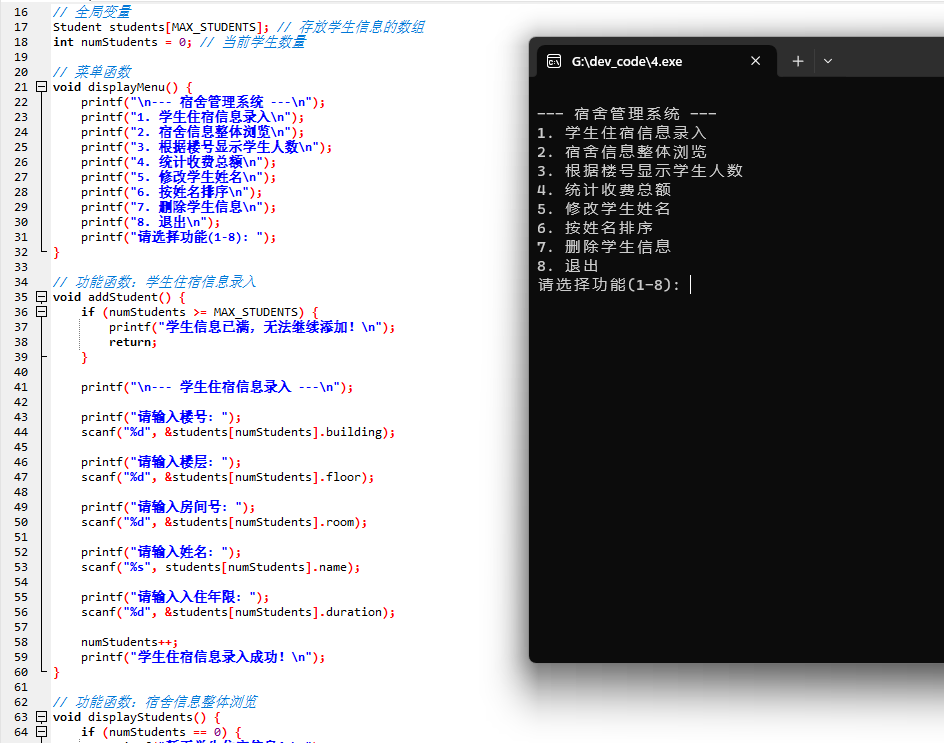
Task: Click the printf line 学生信息已满
Action: 252,327
